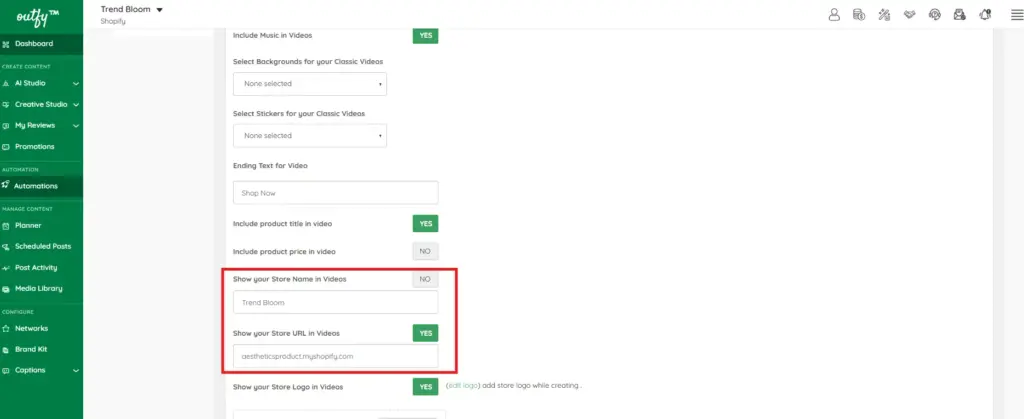This screenshot has width=1024, height=419.
Task: Click the Brand Kit icon
Action: pyautogui.click(x=6, y=349)
